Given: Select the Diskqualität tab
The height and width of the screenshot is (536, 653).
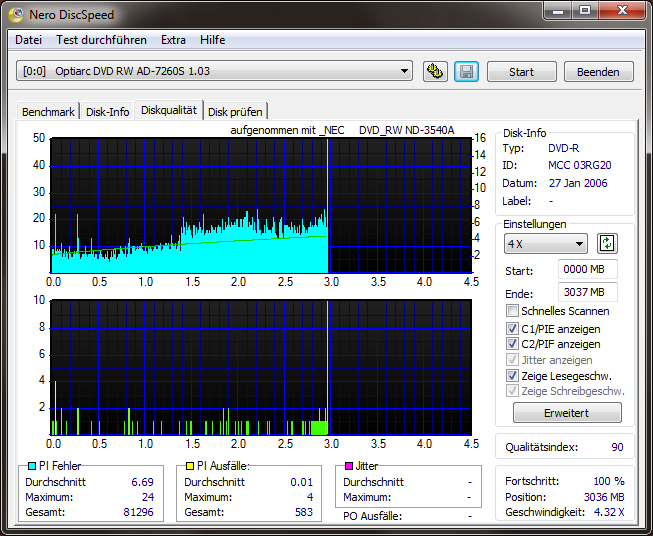Looking at the screenshot, I should [169, 110].
